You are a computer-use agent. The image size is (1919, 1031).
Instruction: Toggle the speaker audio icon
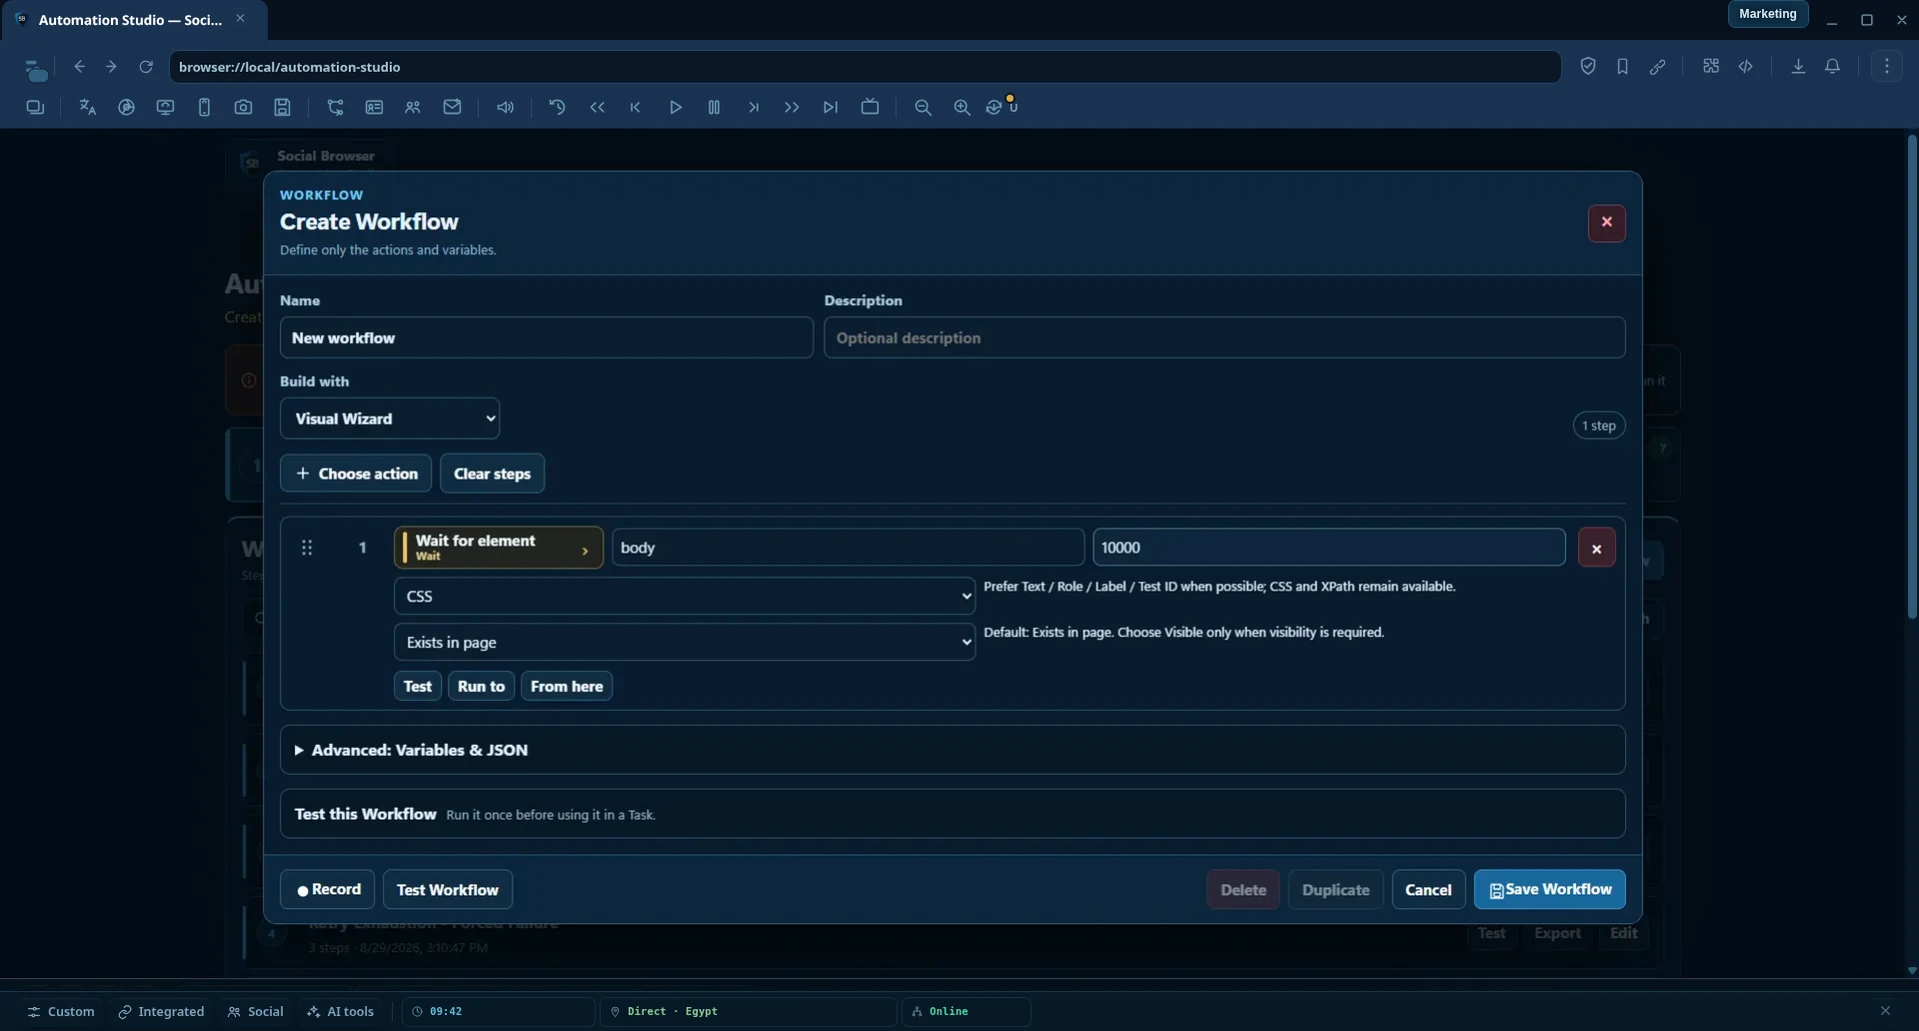pos(505,107)
